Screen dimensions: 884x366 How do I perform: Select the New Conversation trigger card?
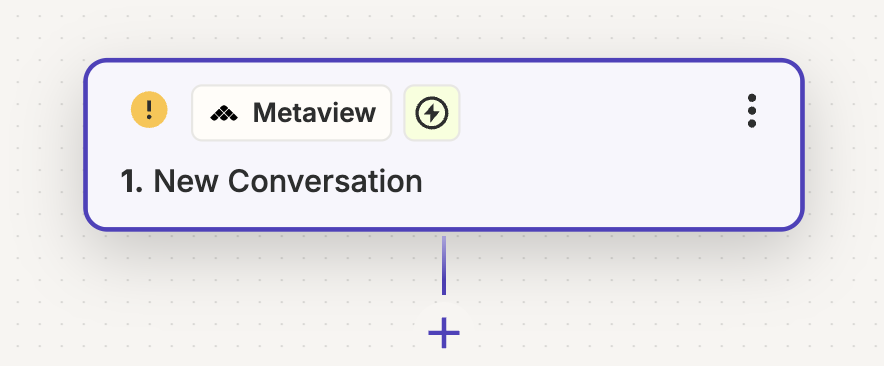444,145
